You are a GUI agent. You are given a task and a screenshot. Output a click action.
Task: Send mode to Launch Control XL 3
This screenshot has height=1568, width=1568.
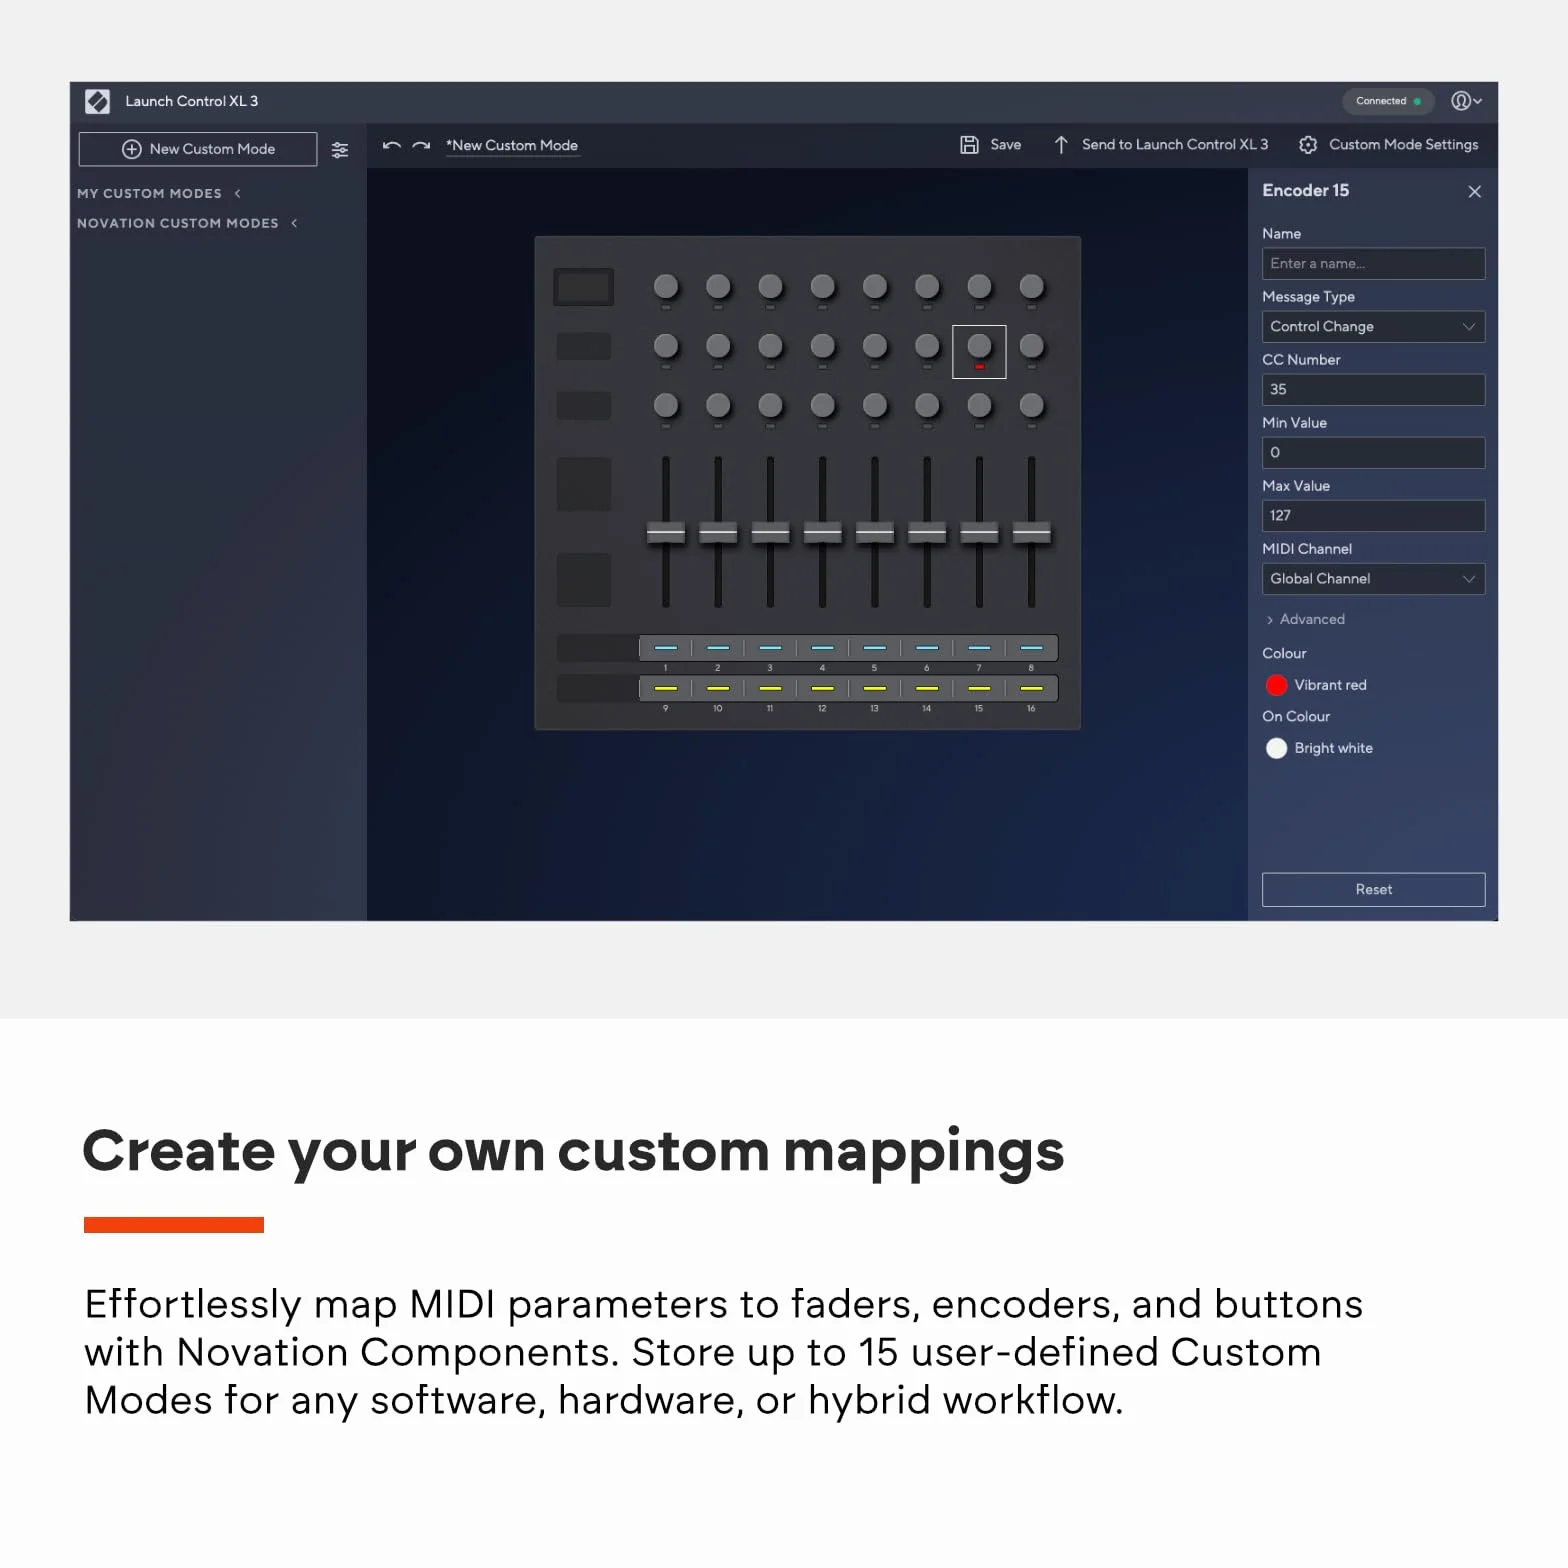click(x=1161, y=145)
